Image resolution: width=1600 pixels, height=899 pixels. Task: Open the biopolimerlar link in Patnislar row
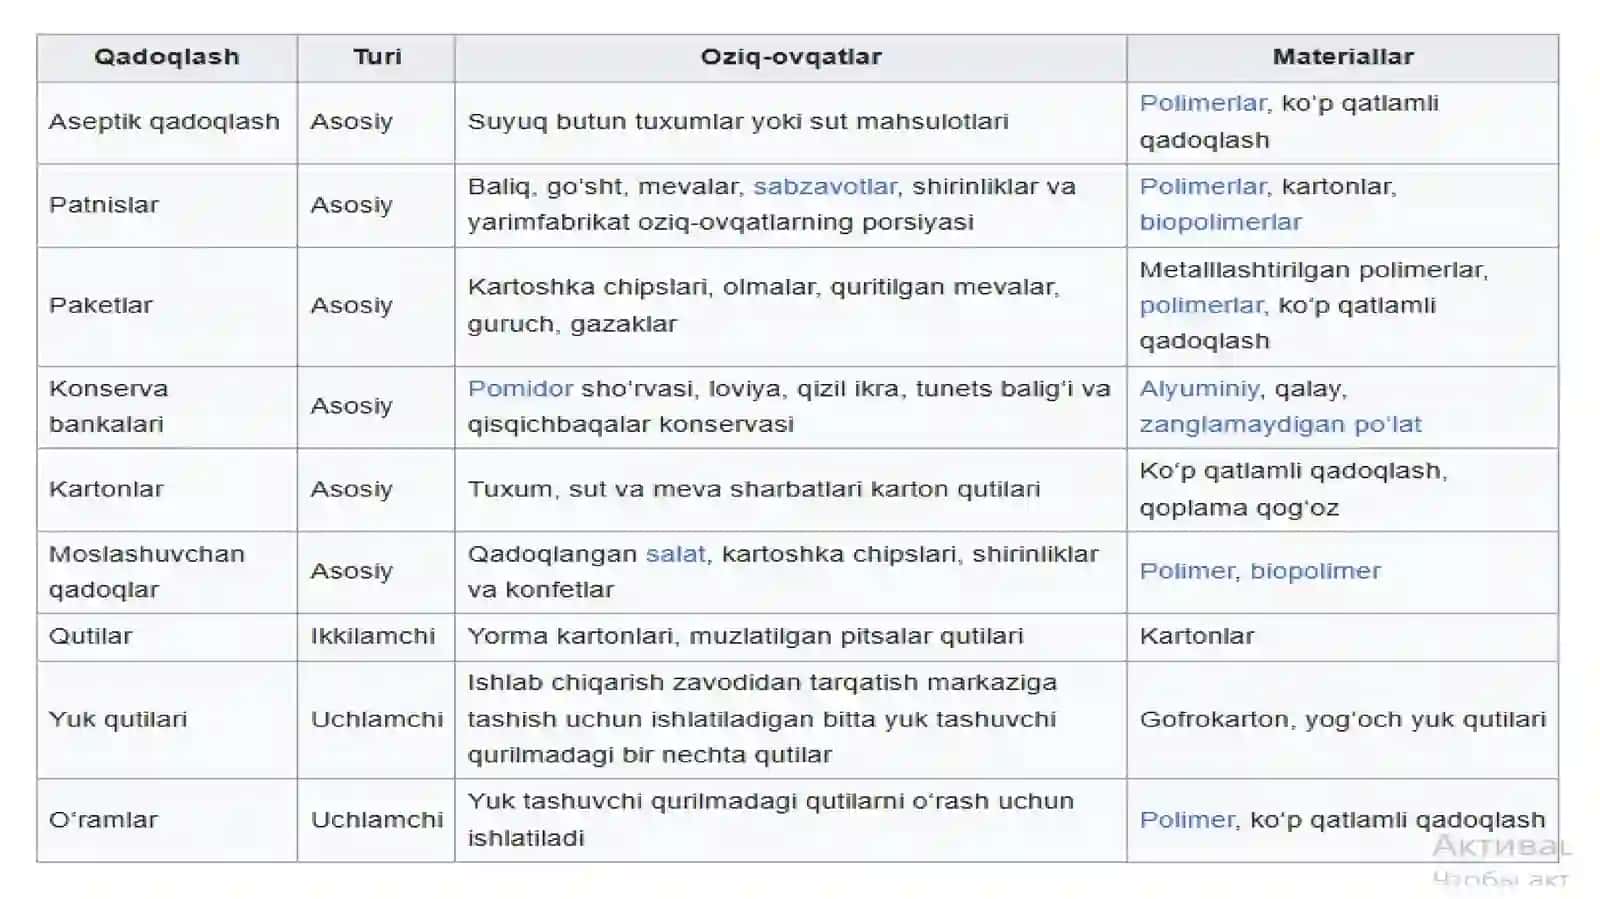(1220, 222)
